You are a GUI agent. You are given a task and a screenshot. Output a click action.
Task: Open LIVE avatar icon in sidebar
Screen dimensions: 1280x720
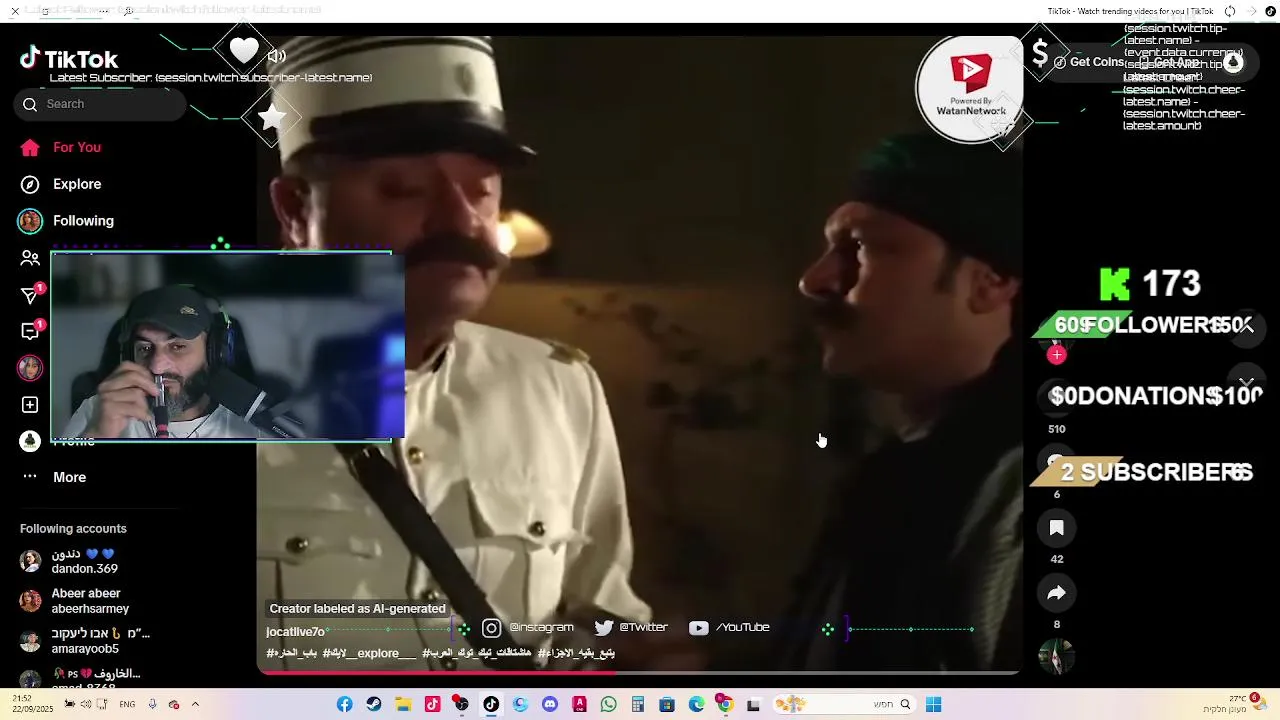[30, 367]
